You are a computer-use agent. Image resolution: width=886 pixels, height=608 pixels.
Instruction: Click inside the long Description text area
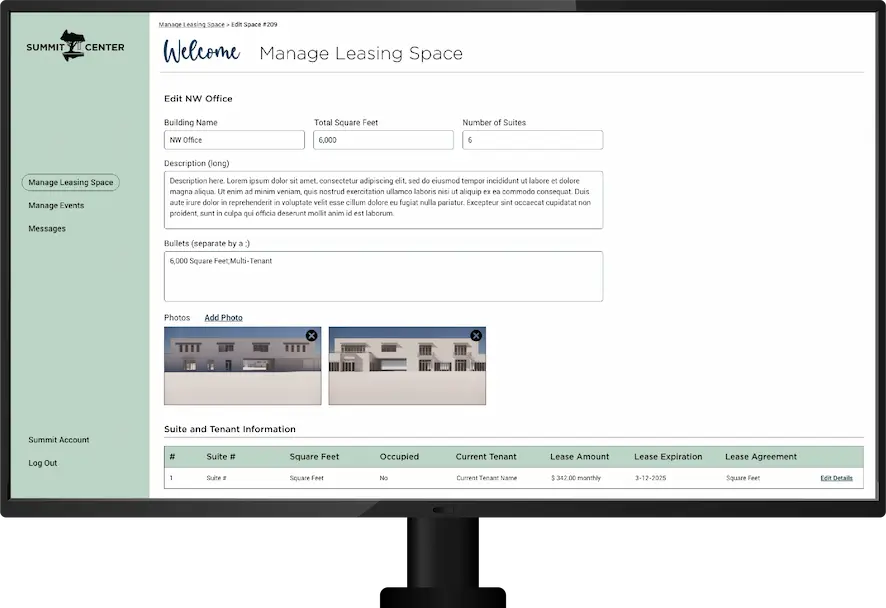pyautogui.click(x=384, y=198)
